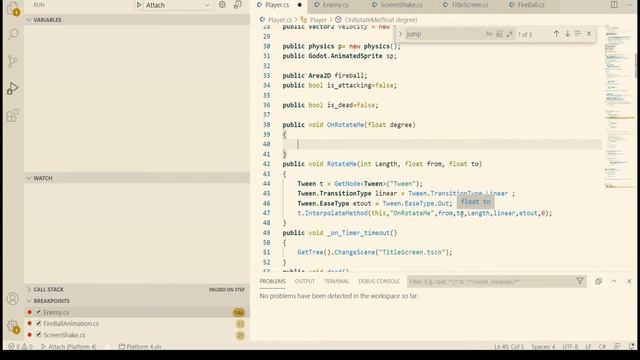Open the debug console icon in Run header
This screenshot has width=640, height=360.
click(238, 5)
